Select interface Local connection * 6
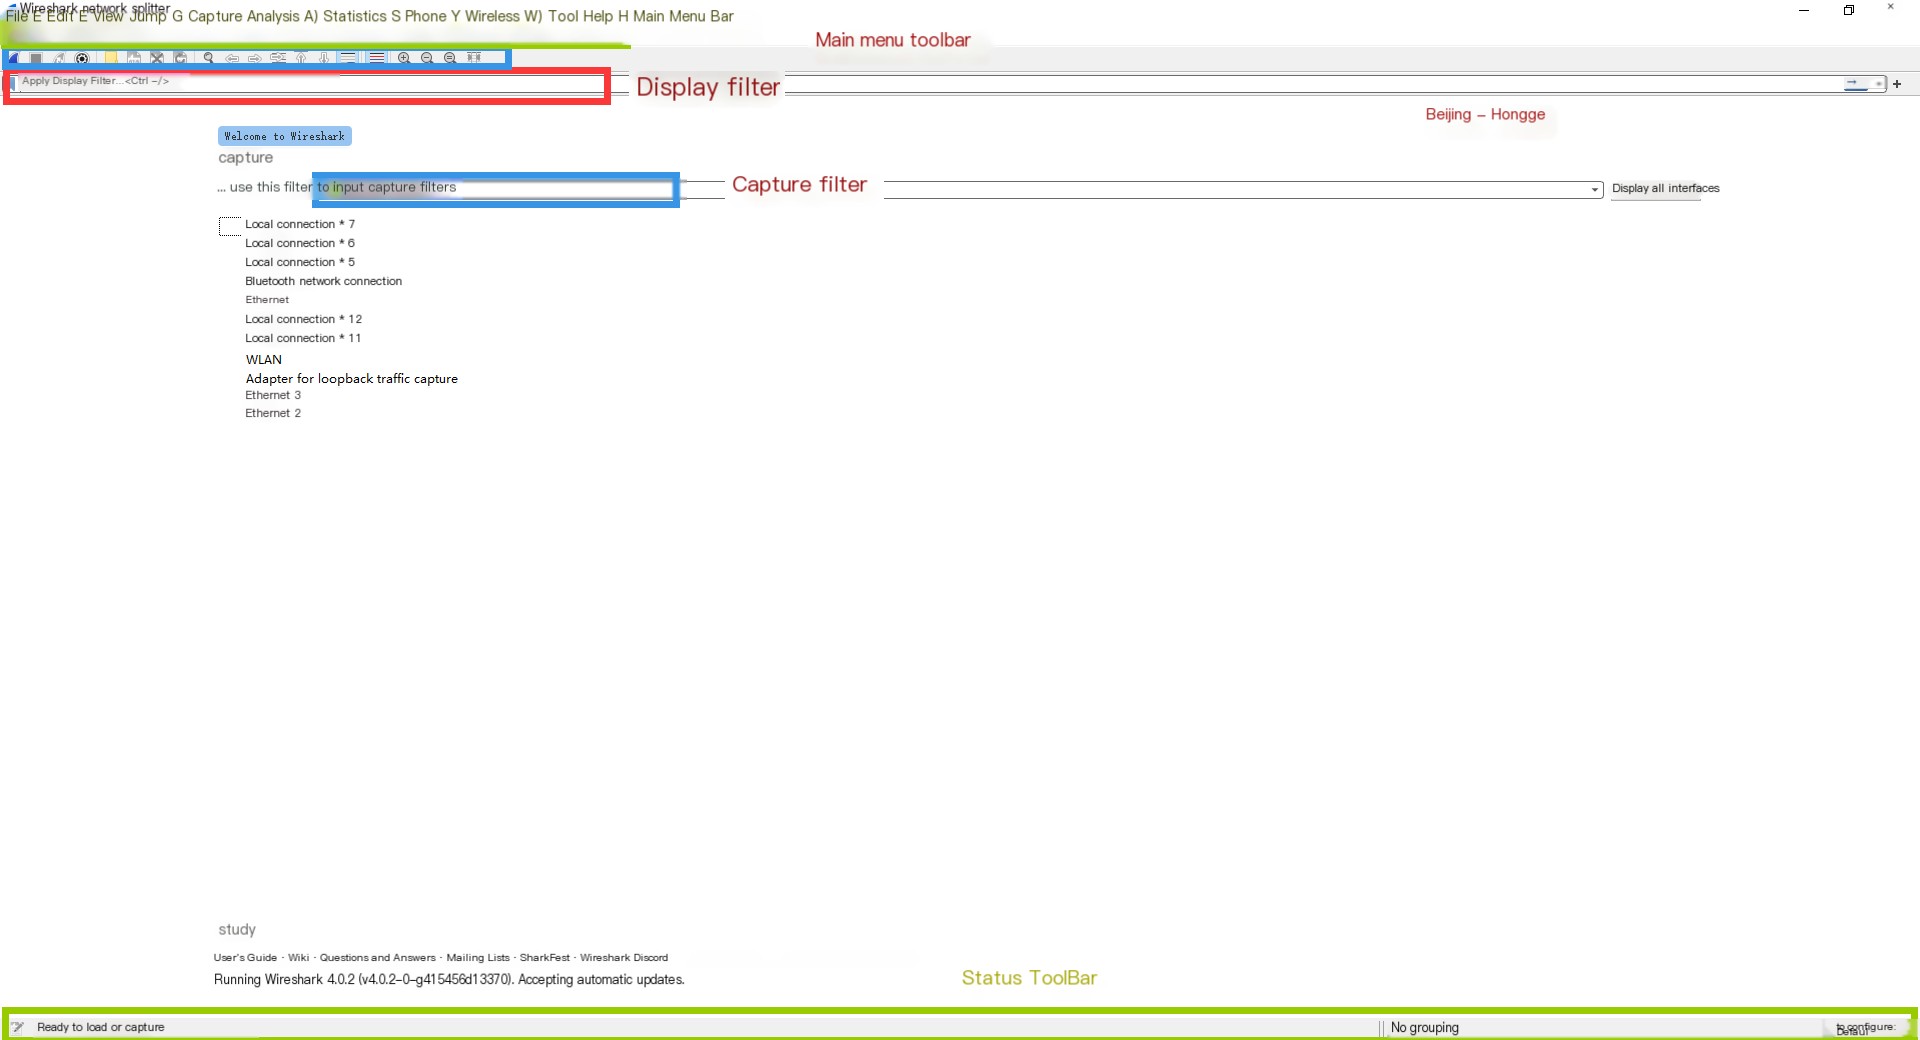The image size is (1920, 1040). point(300,243)
